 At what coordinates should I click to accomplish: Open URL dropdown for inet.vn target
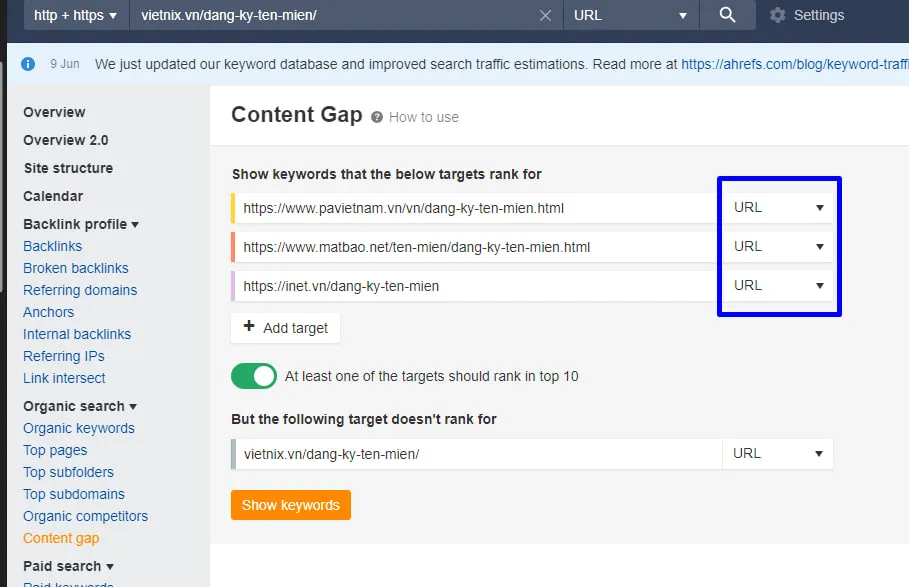click(x=778, y=286)
